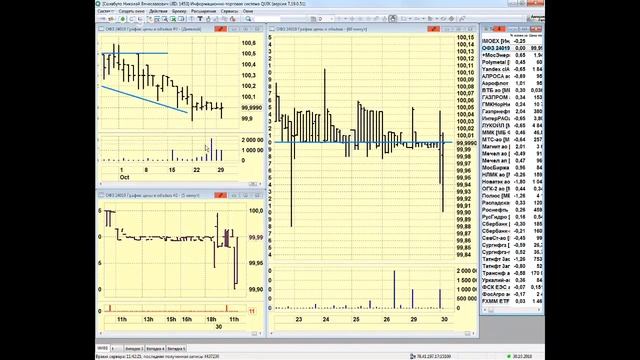640x360 pixels.
Task: Select the РусГидро row
Action: pyautogui.click(x=512, y=217)
